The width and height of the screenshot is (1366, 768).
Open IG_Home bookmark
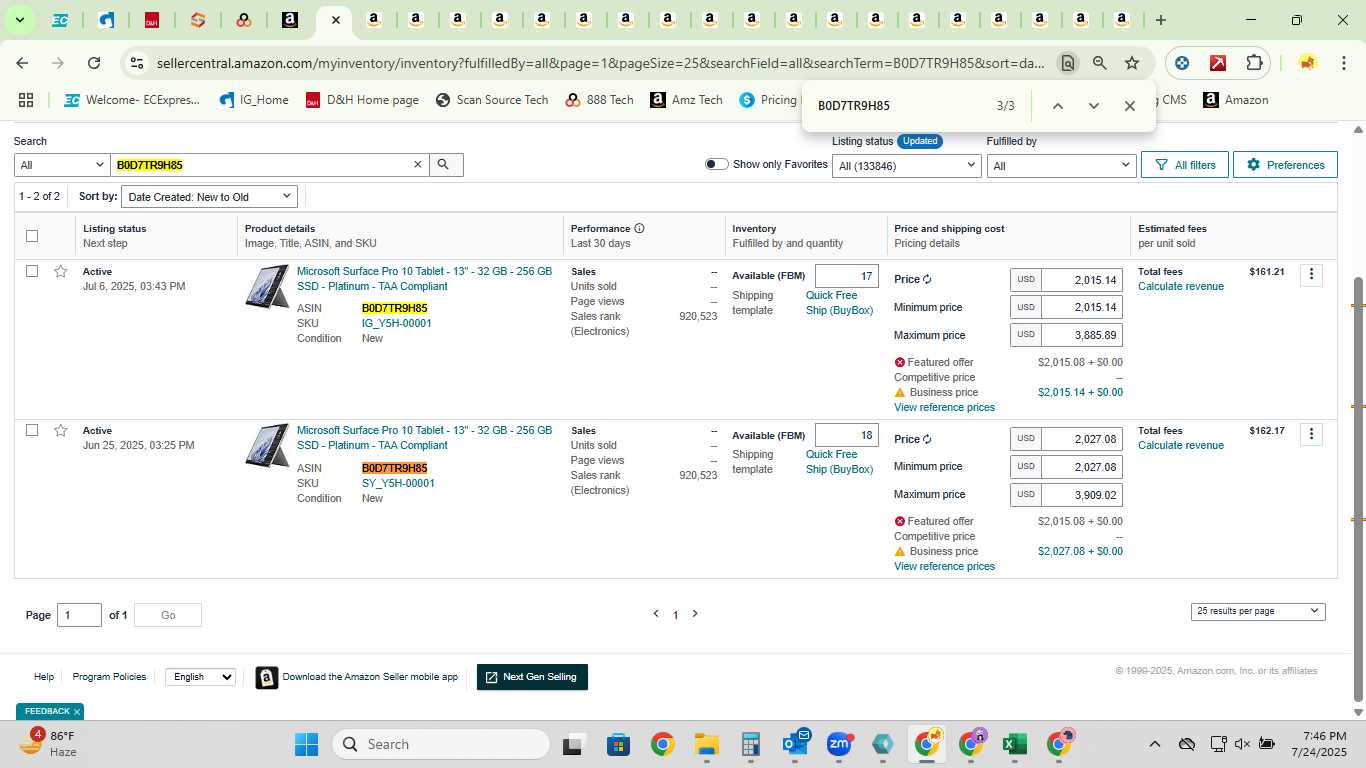(253, 100)
